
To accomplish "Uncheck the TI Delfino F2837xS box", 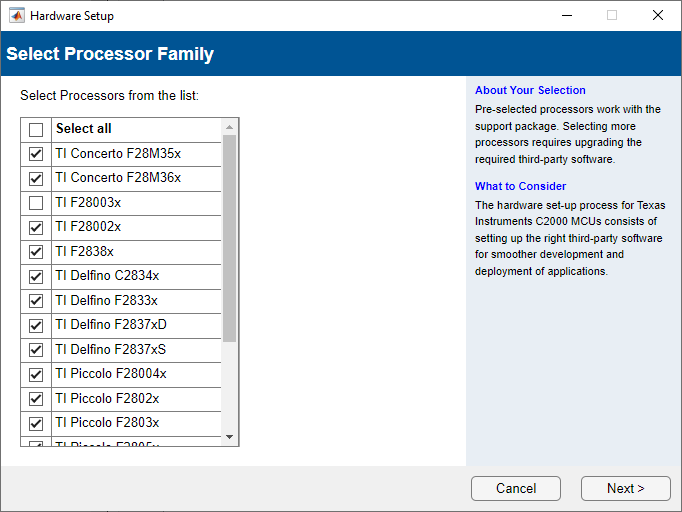I will [36, 350].
